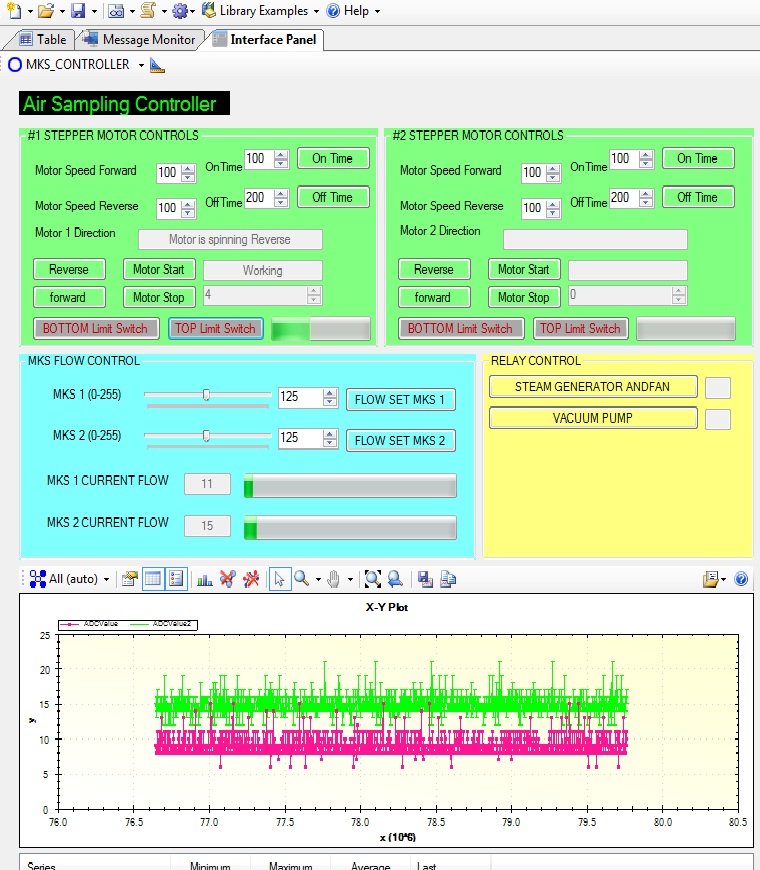Toggle the arrow pointer cursor mode in plot toolbar

point(280,578)
